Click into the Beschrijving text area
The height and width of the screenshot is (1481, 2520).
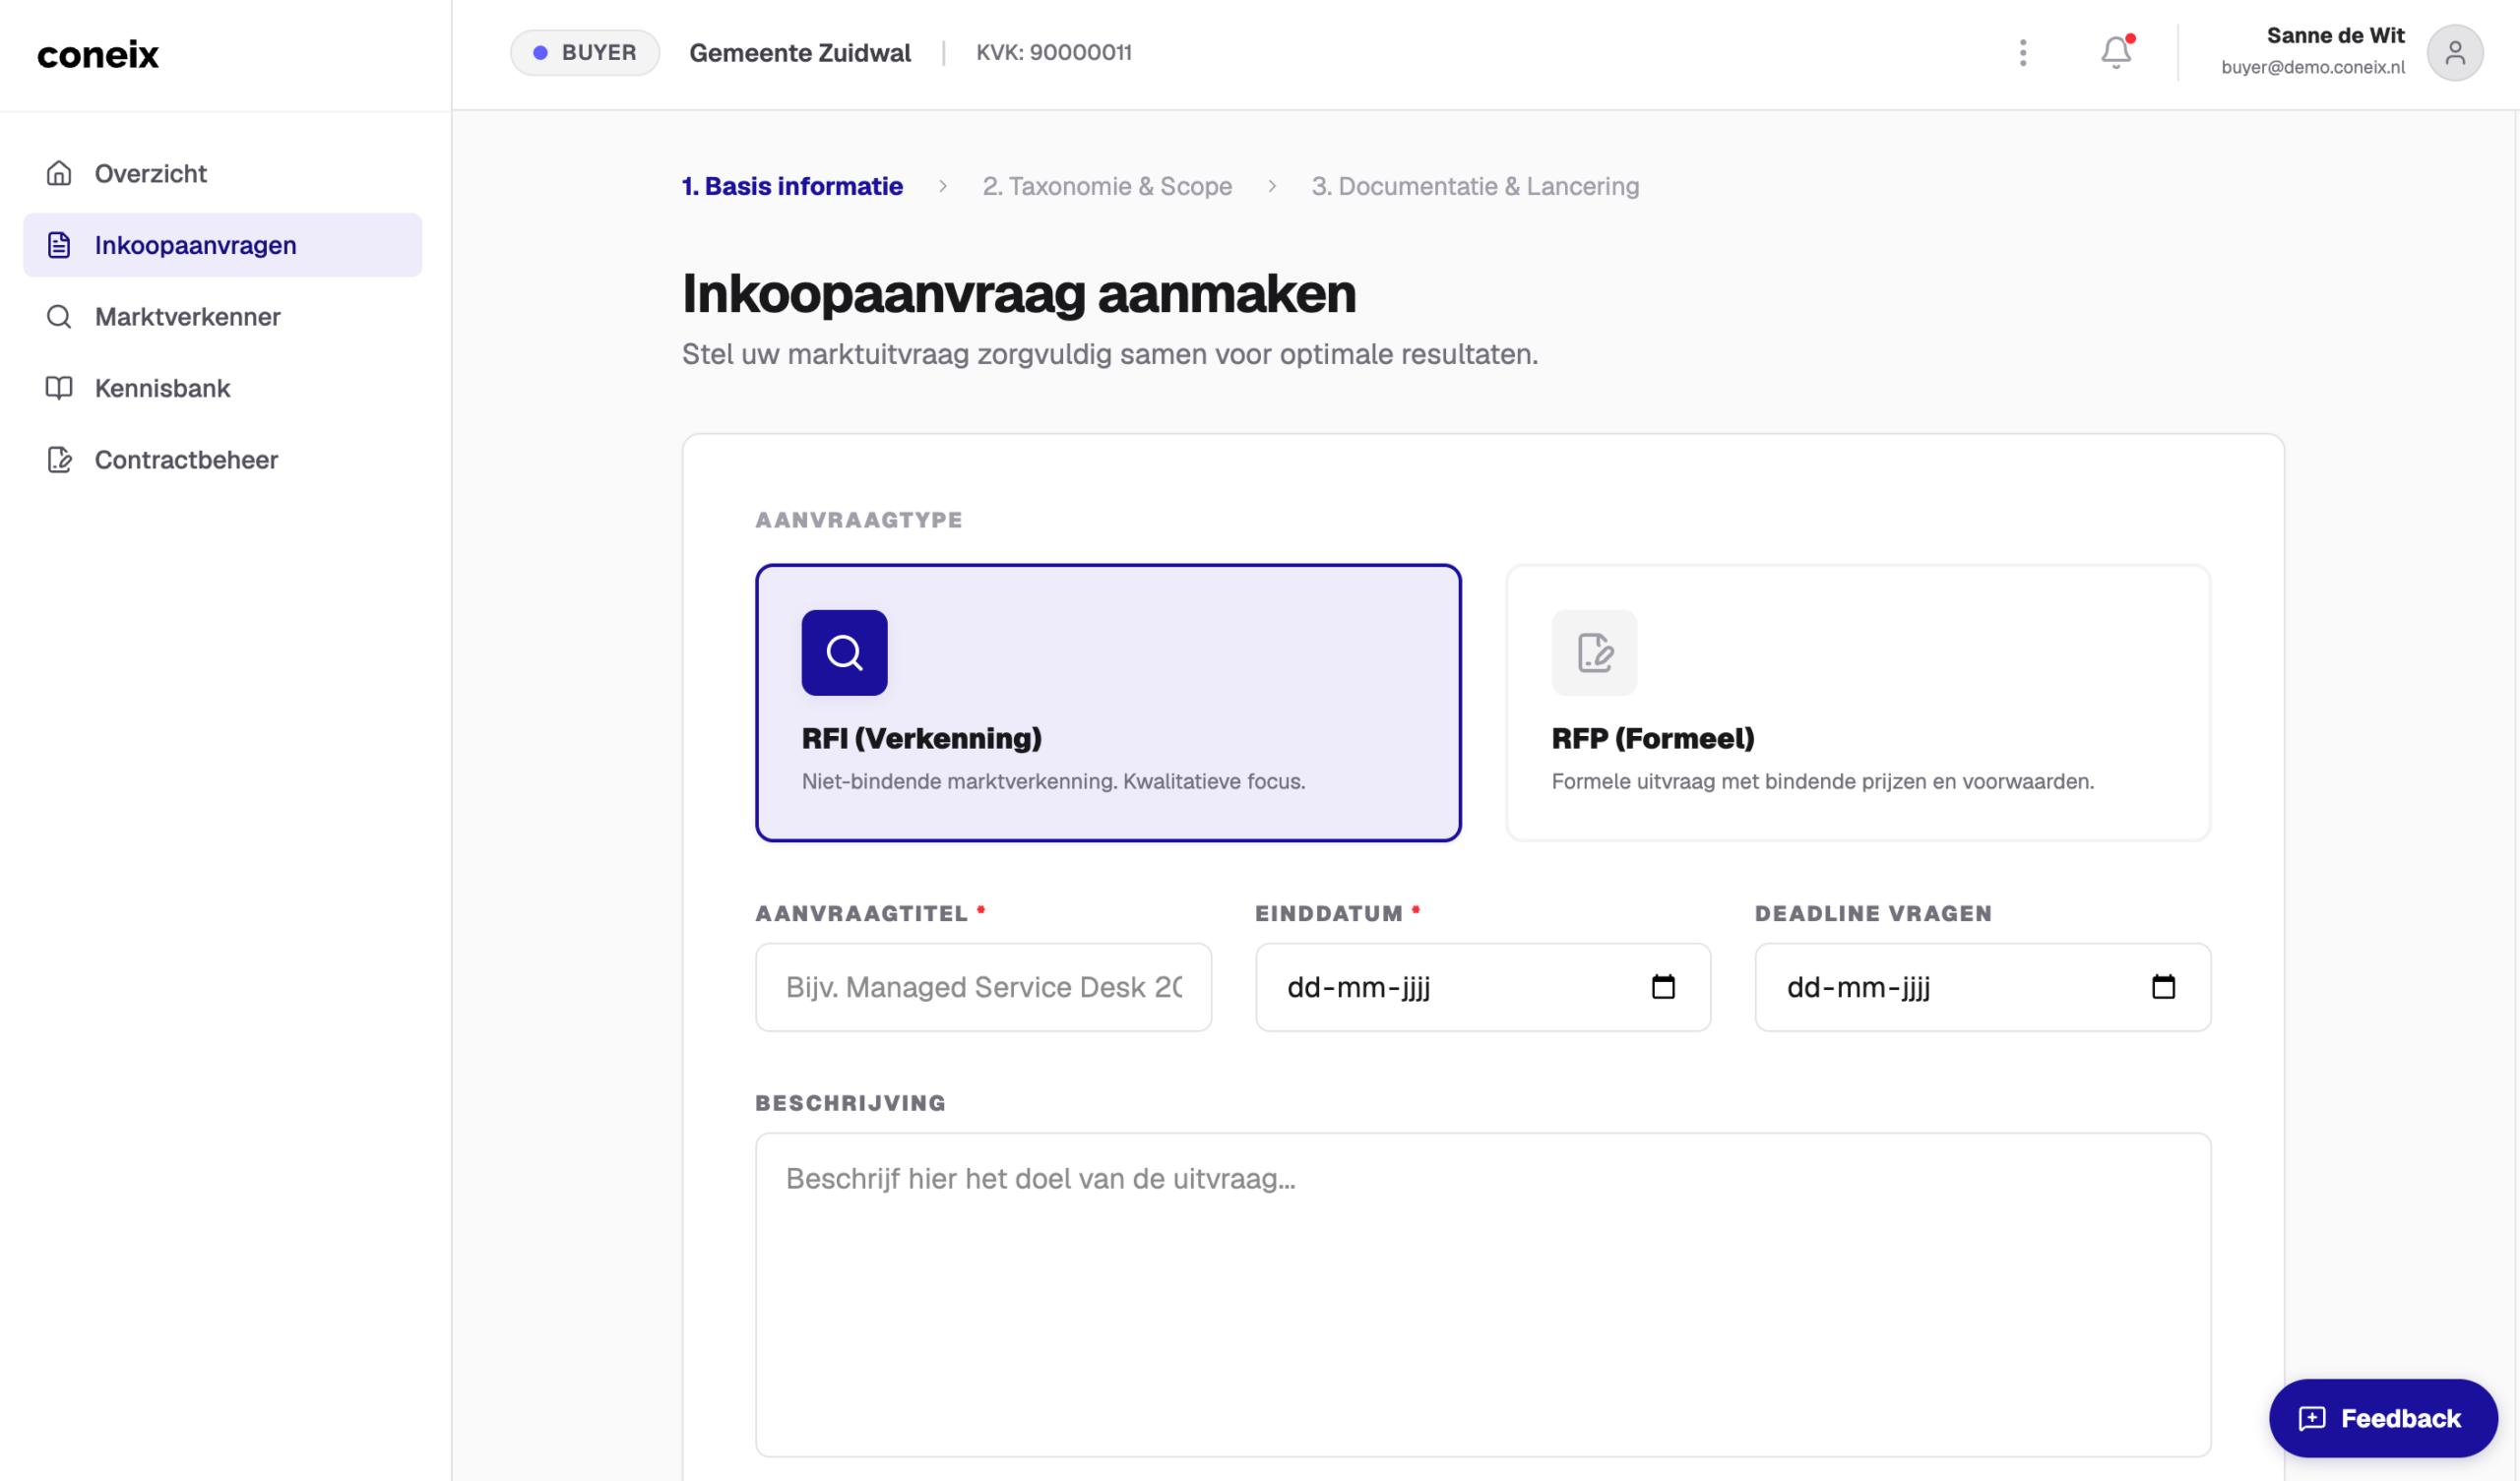pyautogui.click(x=1483, y=1294)
